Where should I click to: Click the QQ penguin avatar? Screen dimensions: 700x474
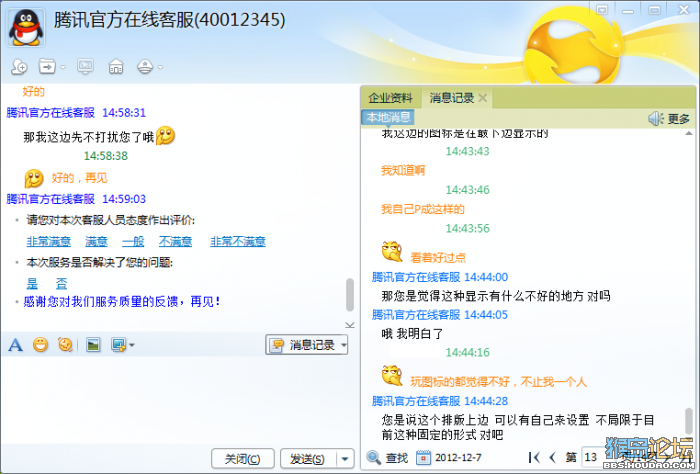pos(26,28)
